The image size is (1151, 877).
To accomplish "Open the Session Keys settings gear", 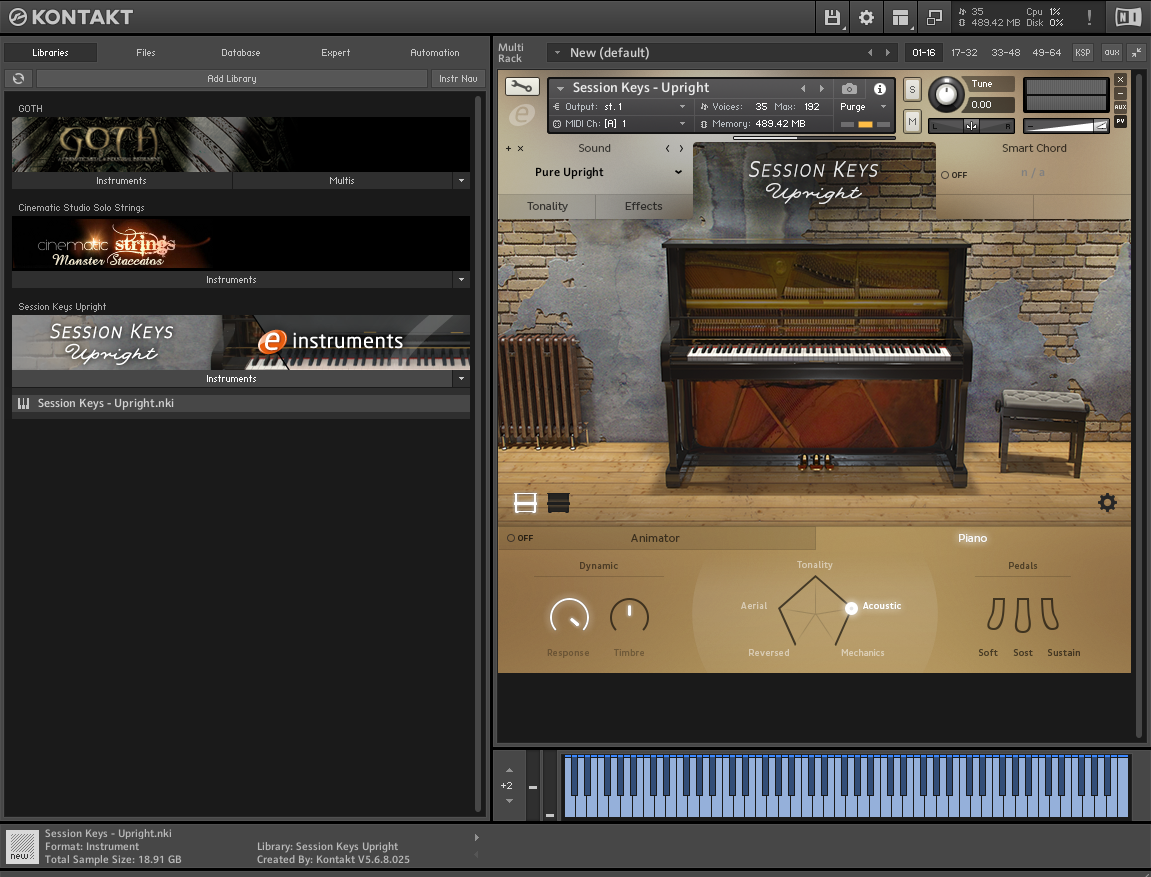I will [1107, 503].
